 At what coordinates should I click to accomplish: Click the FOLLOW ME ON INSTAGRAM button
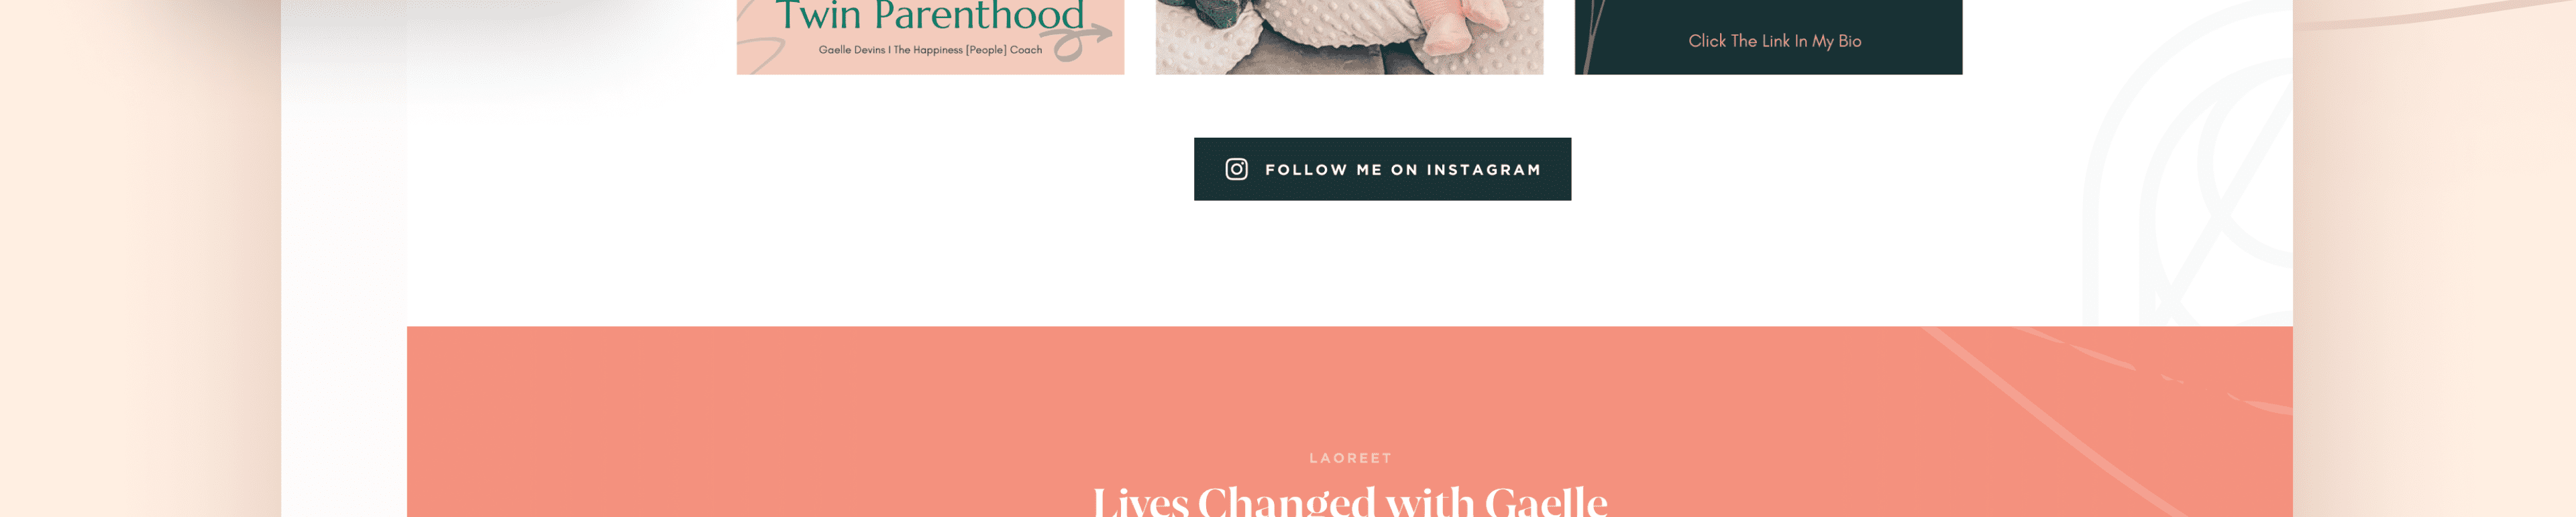tap(1382, 169)
